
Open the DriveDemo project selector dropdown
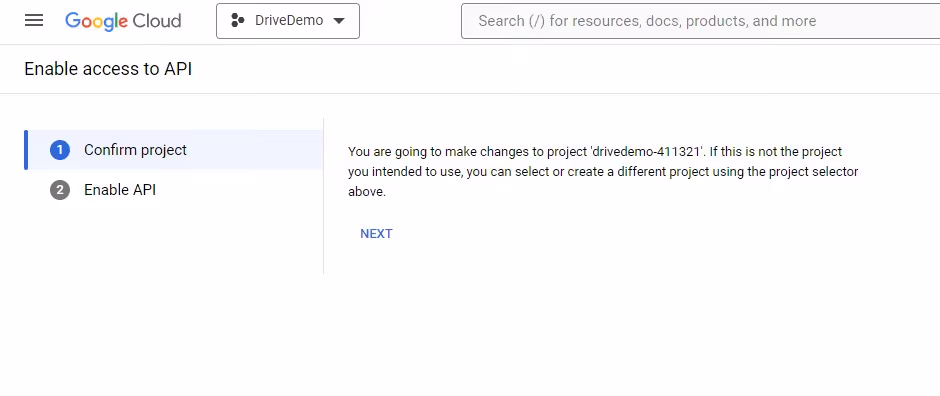pos(288,21)
